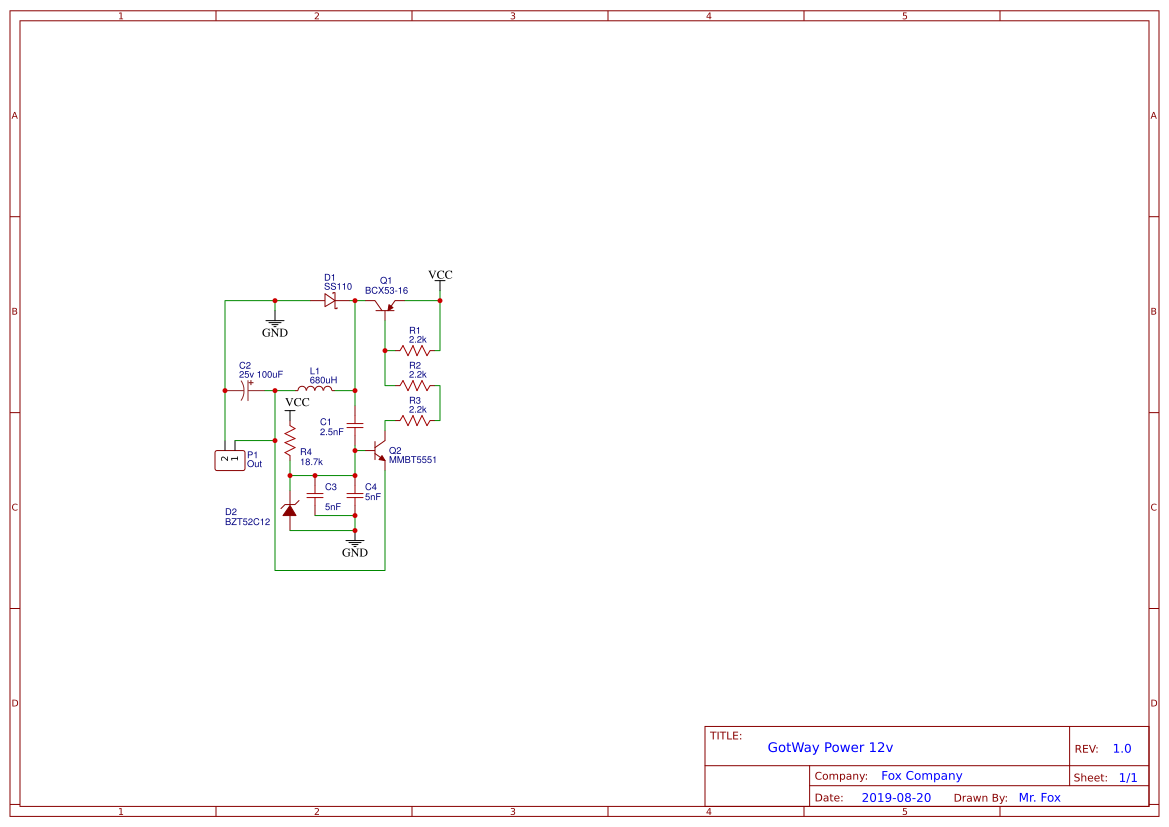Select the D1 Schottky diode symbol
1169x827 pixels.
(330, 301)
